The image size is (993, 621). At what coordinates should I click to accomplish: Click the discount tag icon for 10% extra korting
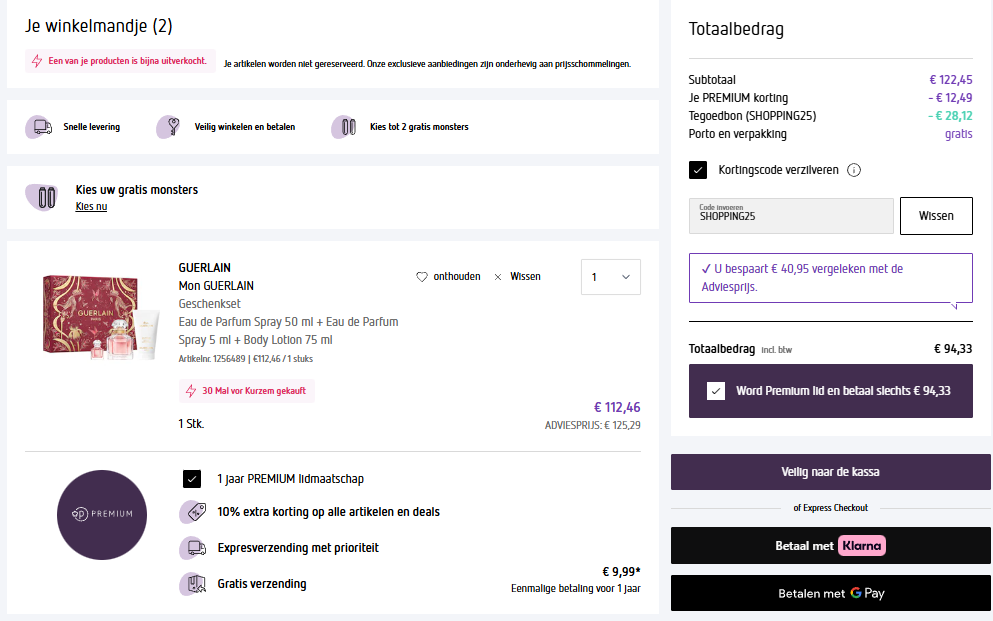(x=192, y=512)
